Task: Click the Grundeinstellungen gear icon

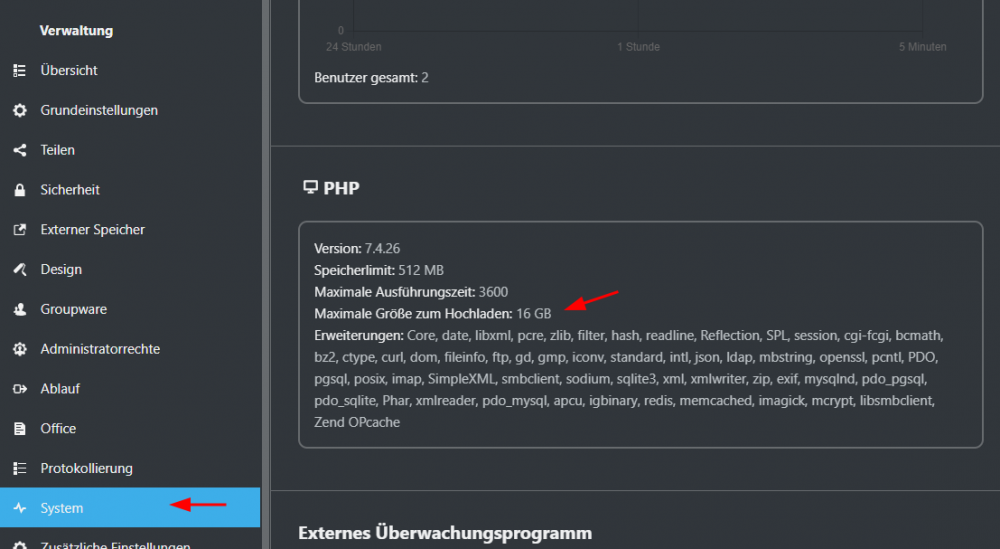Action: tap(20, 110)
